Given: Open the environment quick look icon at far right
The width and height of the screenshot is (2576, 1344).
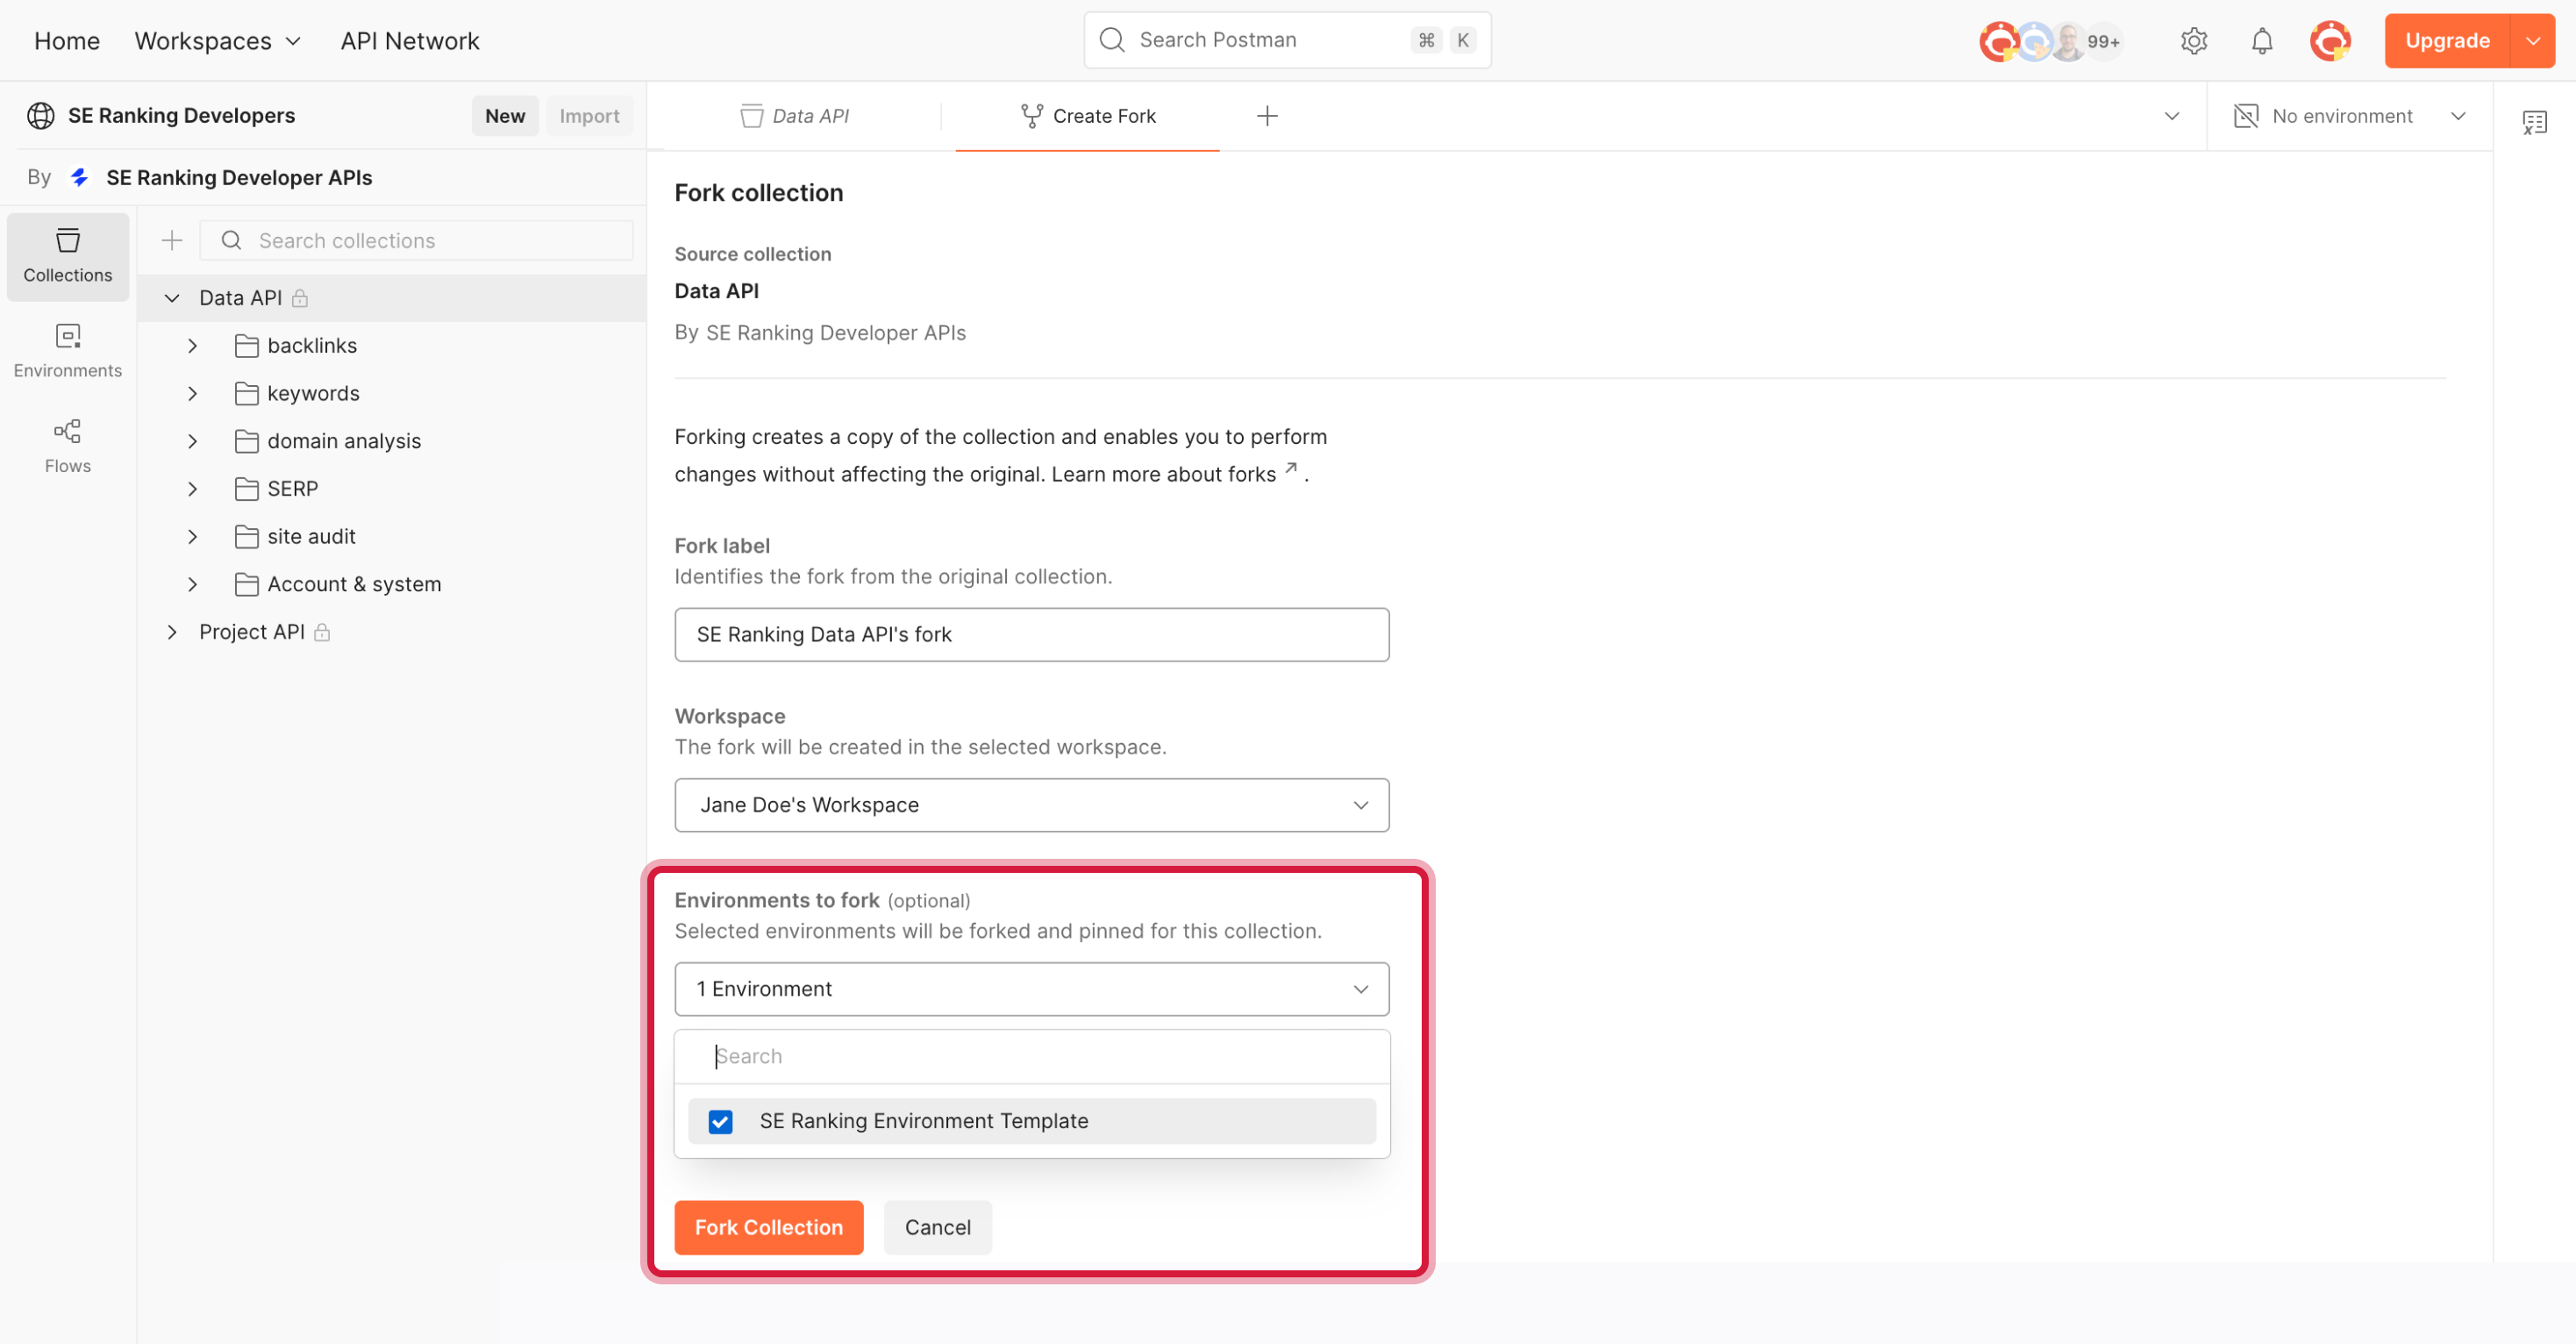Looking at the screenshot, I should 2534,122.
